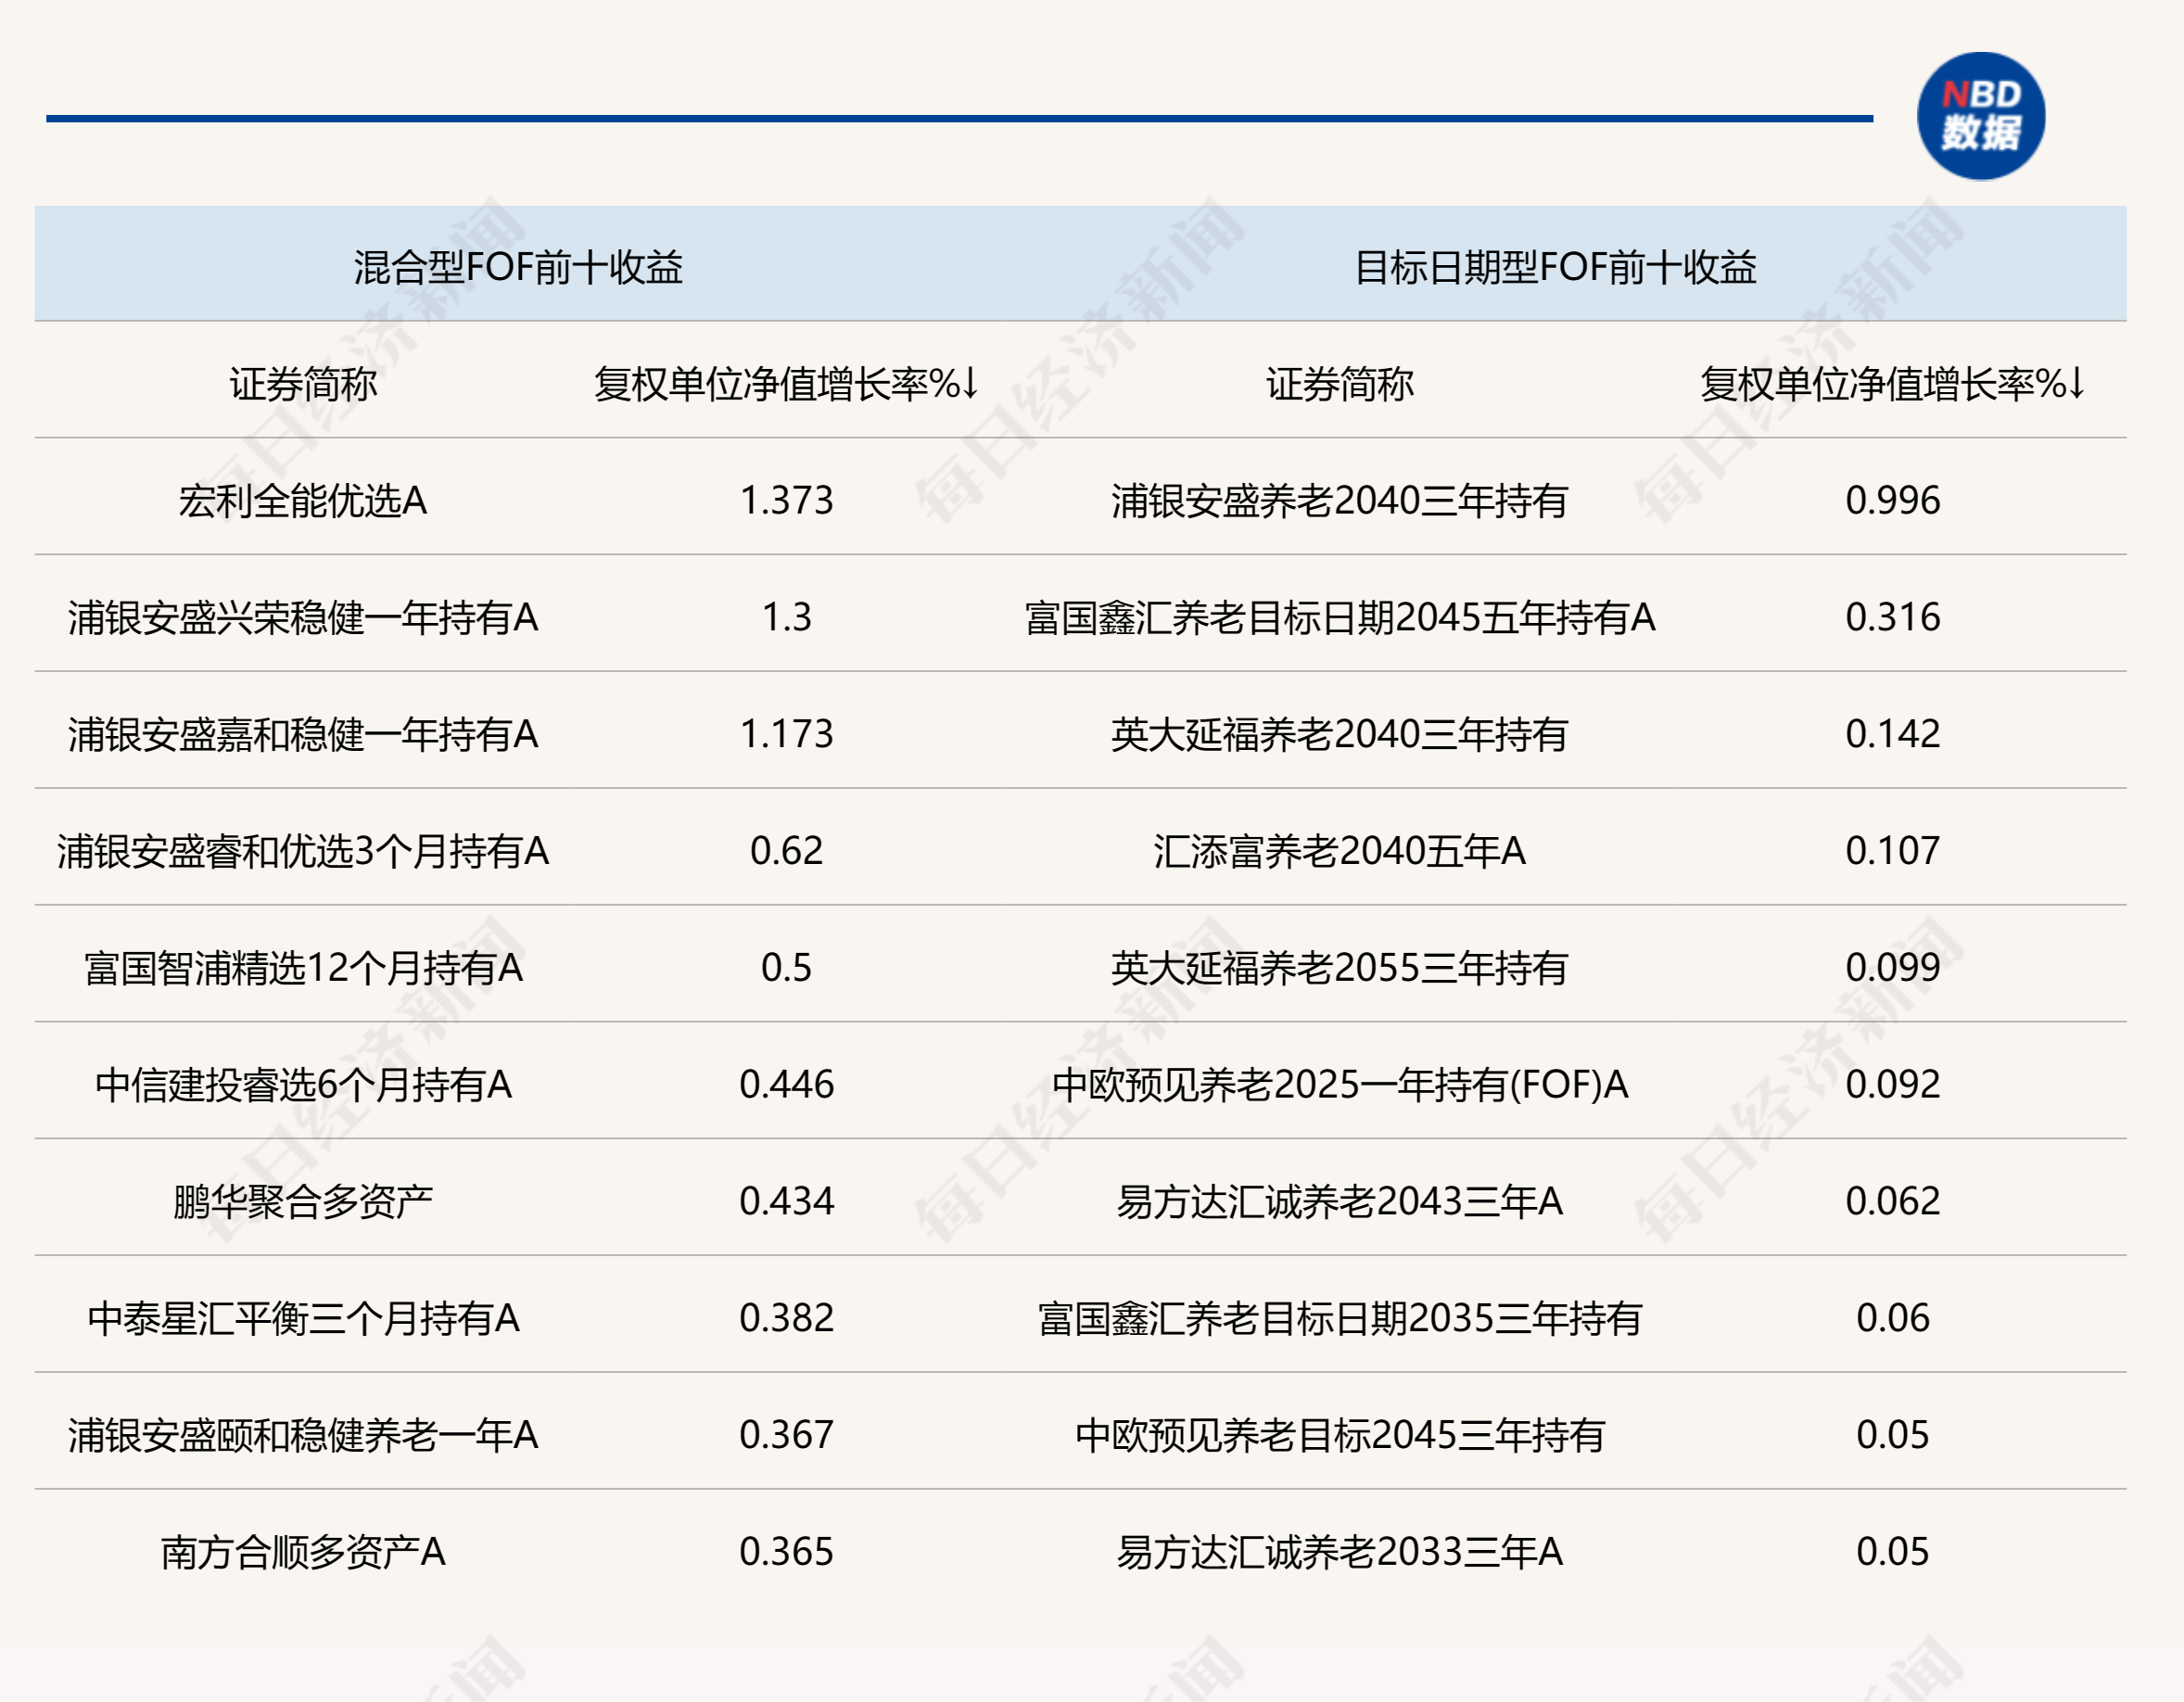2184x1702 pixels.
Task: Click the value 0.446
Action: coord(786,1084)
